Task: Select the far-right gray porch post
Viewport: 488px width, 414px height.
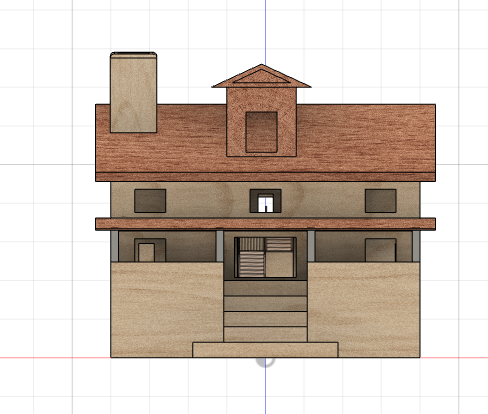Action: (416, 246)
